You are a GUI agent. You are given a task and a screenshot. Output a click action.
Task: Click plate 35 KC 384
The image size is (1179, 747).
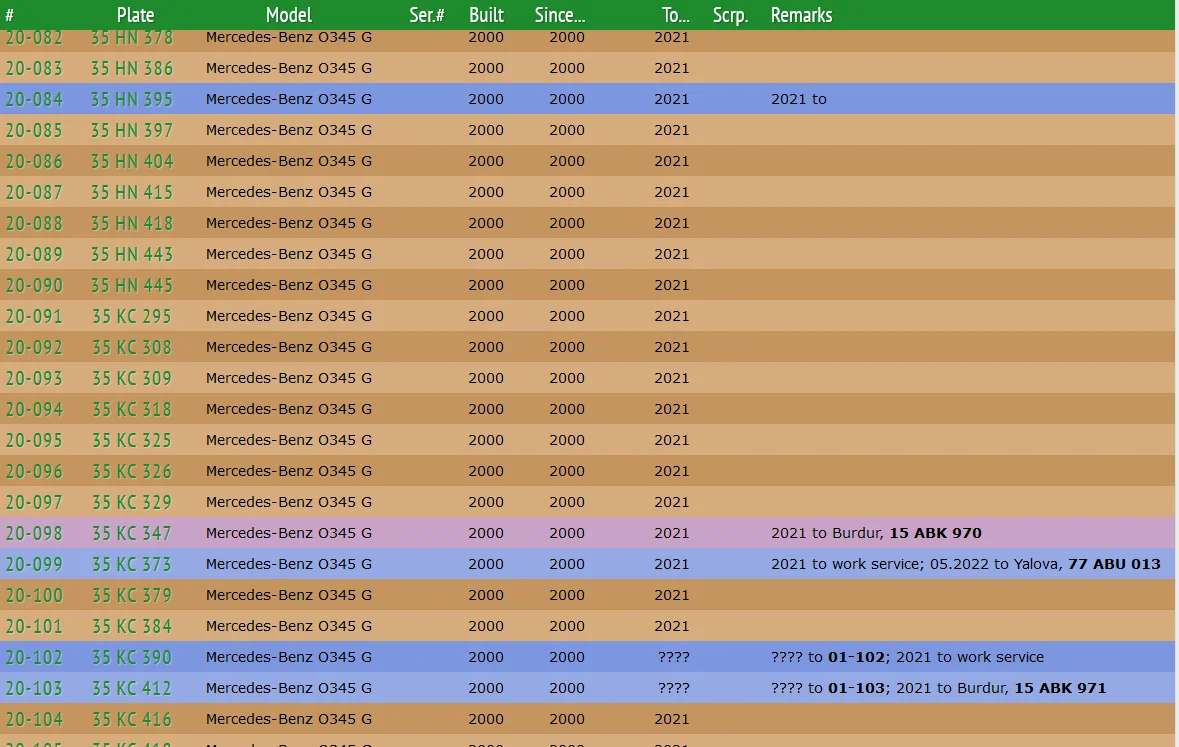click(132, 626)
